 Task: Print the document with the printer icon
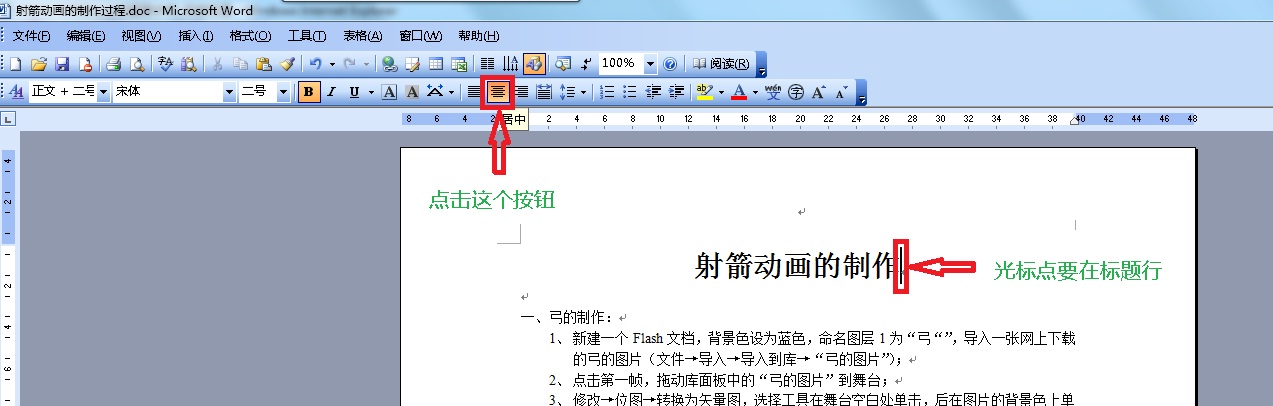coord(114,64)
